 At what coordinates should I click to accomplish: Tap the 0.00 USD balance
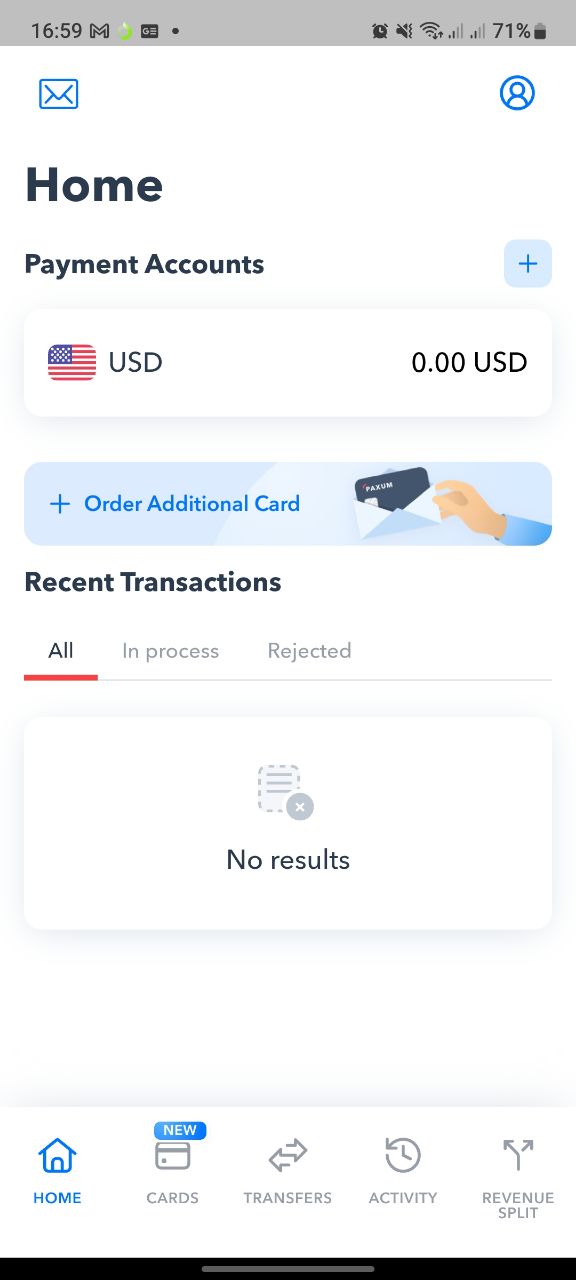[x=469, y=362]
